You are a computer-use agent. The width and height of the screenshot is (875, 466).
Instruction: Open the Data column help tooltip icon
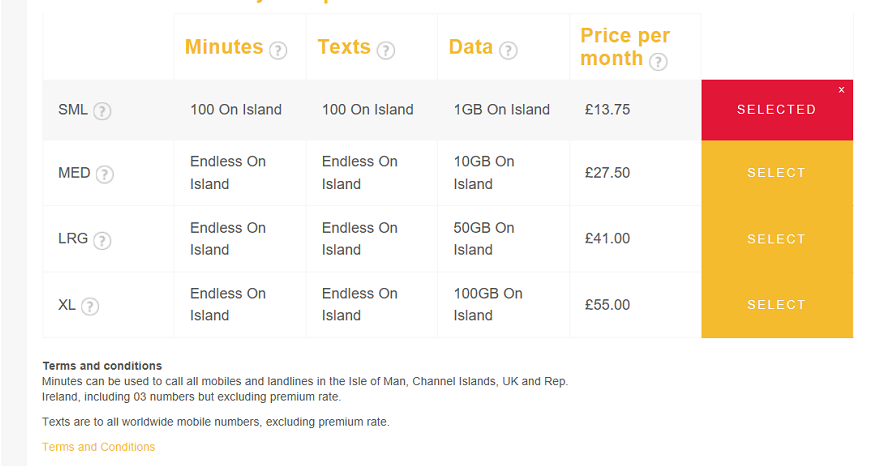(x=508, y=51)
